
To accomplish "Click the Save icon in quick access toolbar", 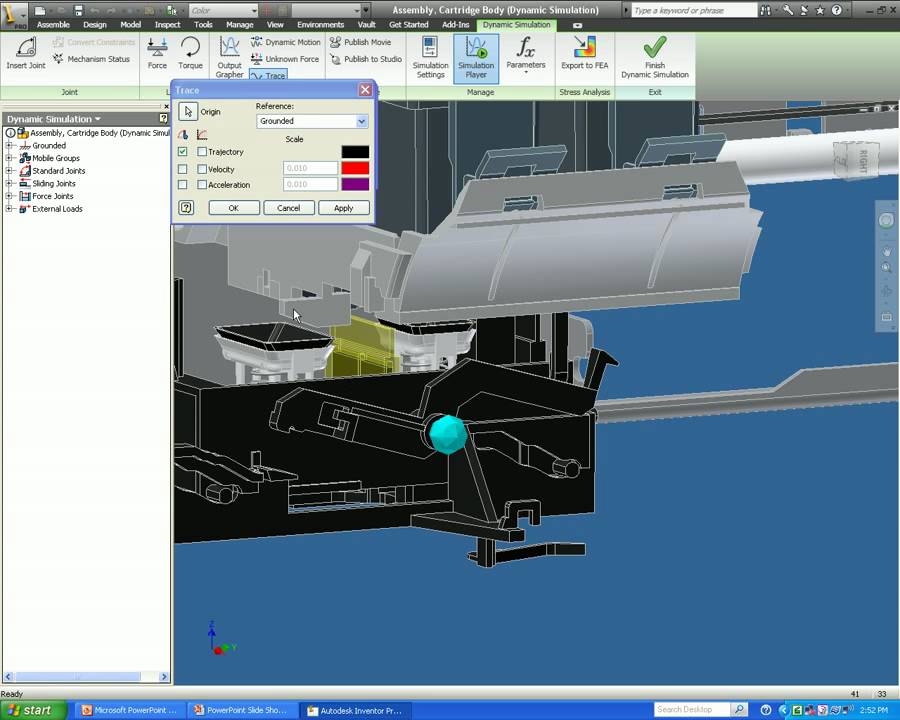I will pyautogui.click(x=79, y=10).
